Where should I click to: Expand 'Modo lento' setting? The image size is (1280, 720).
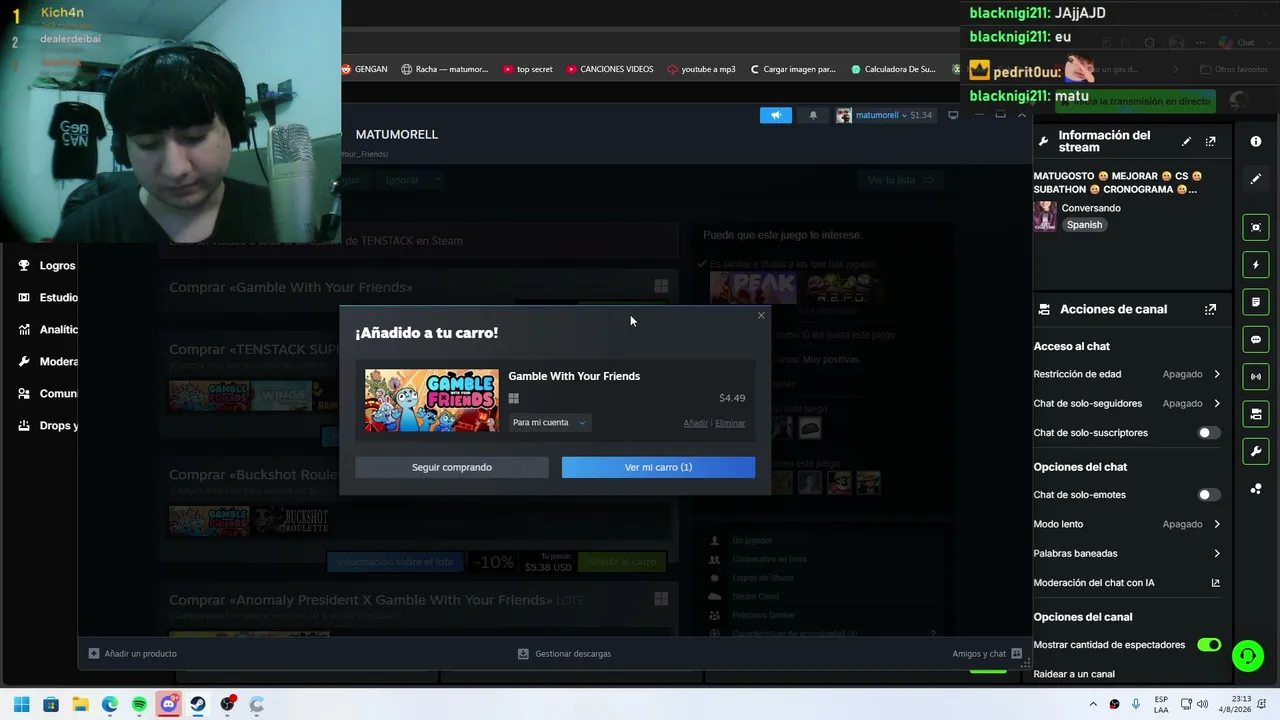(x=1127, y=524)
